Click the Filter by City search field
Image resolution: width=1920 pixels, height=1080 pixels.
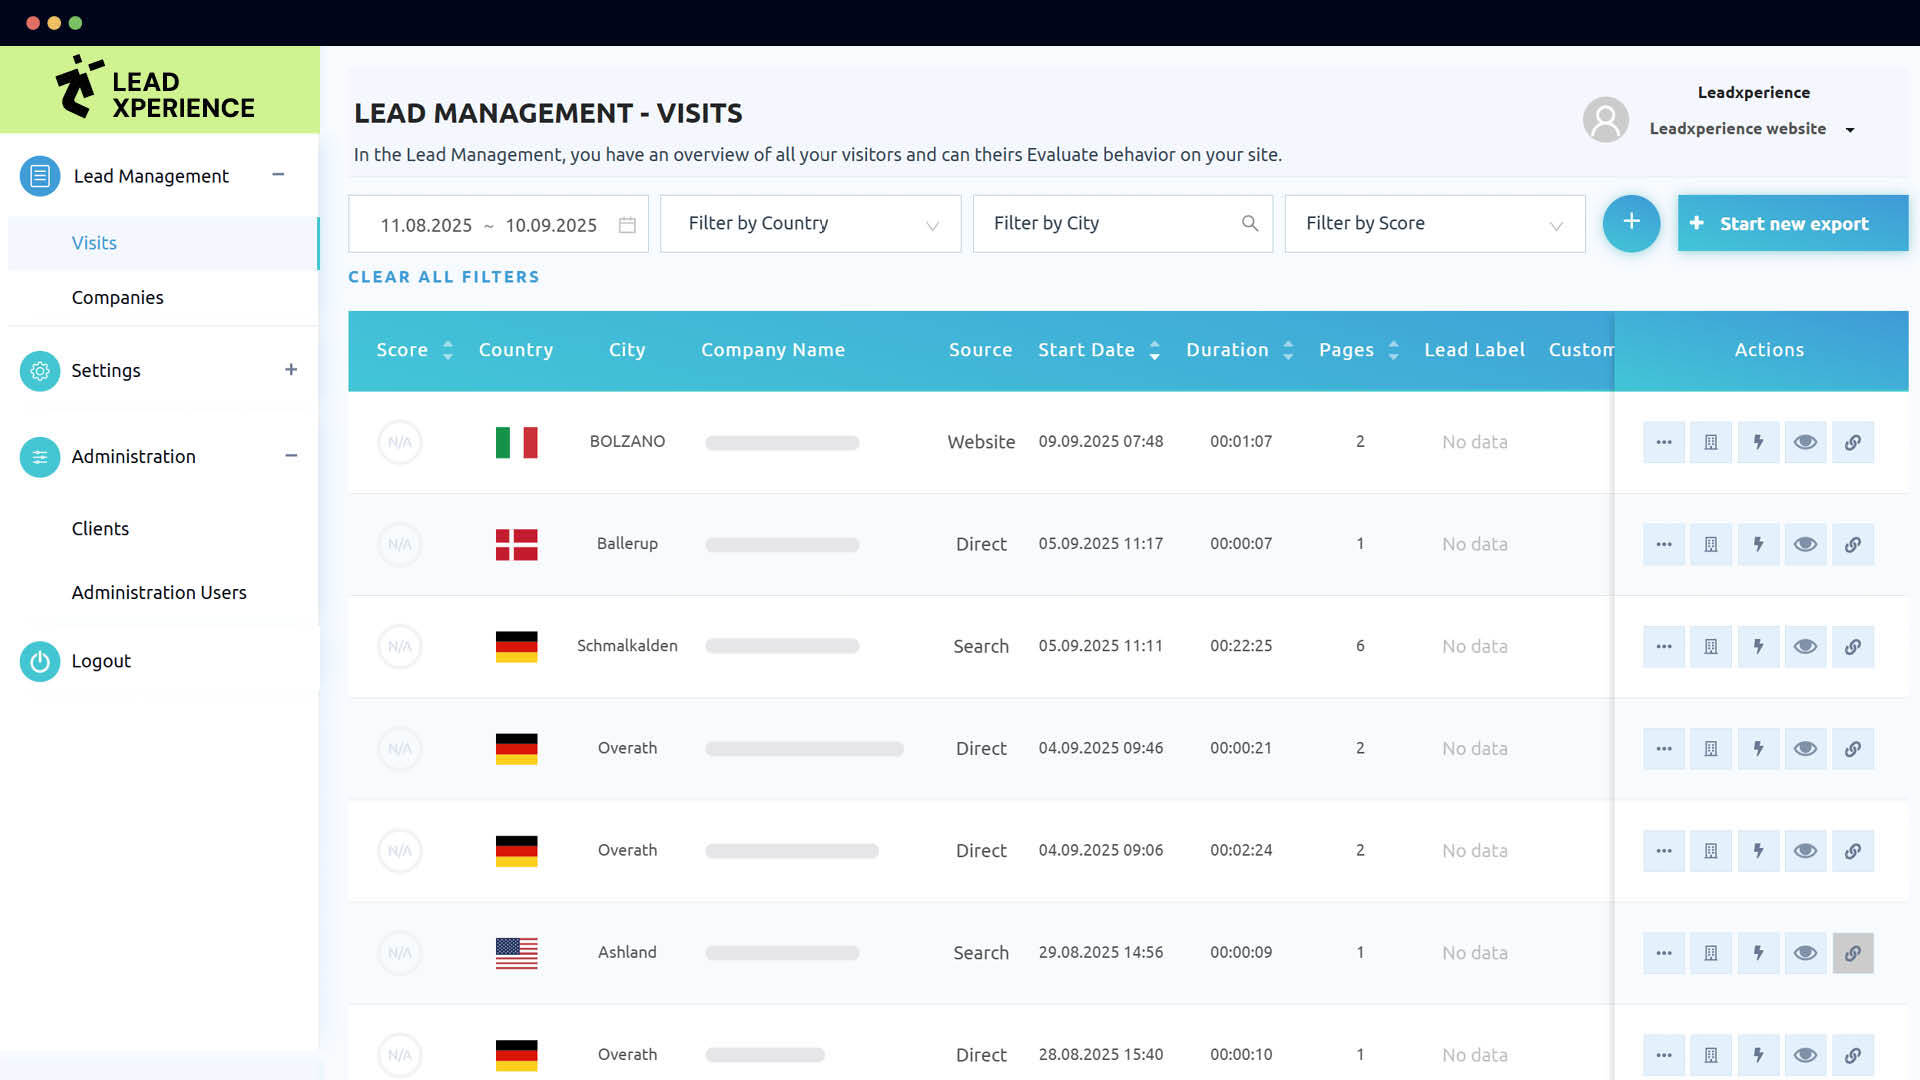(1110, 224)
